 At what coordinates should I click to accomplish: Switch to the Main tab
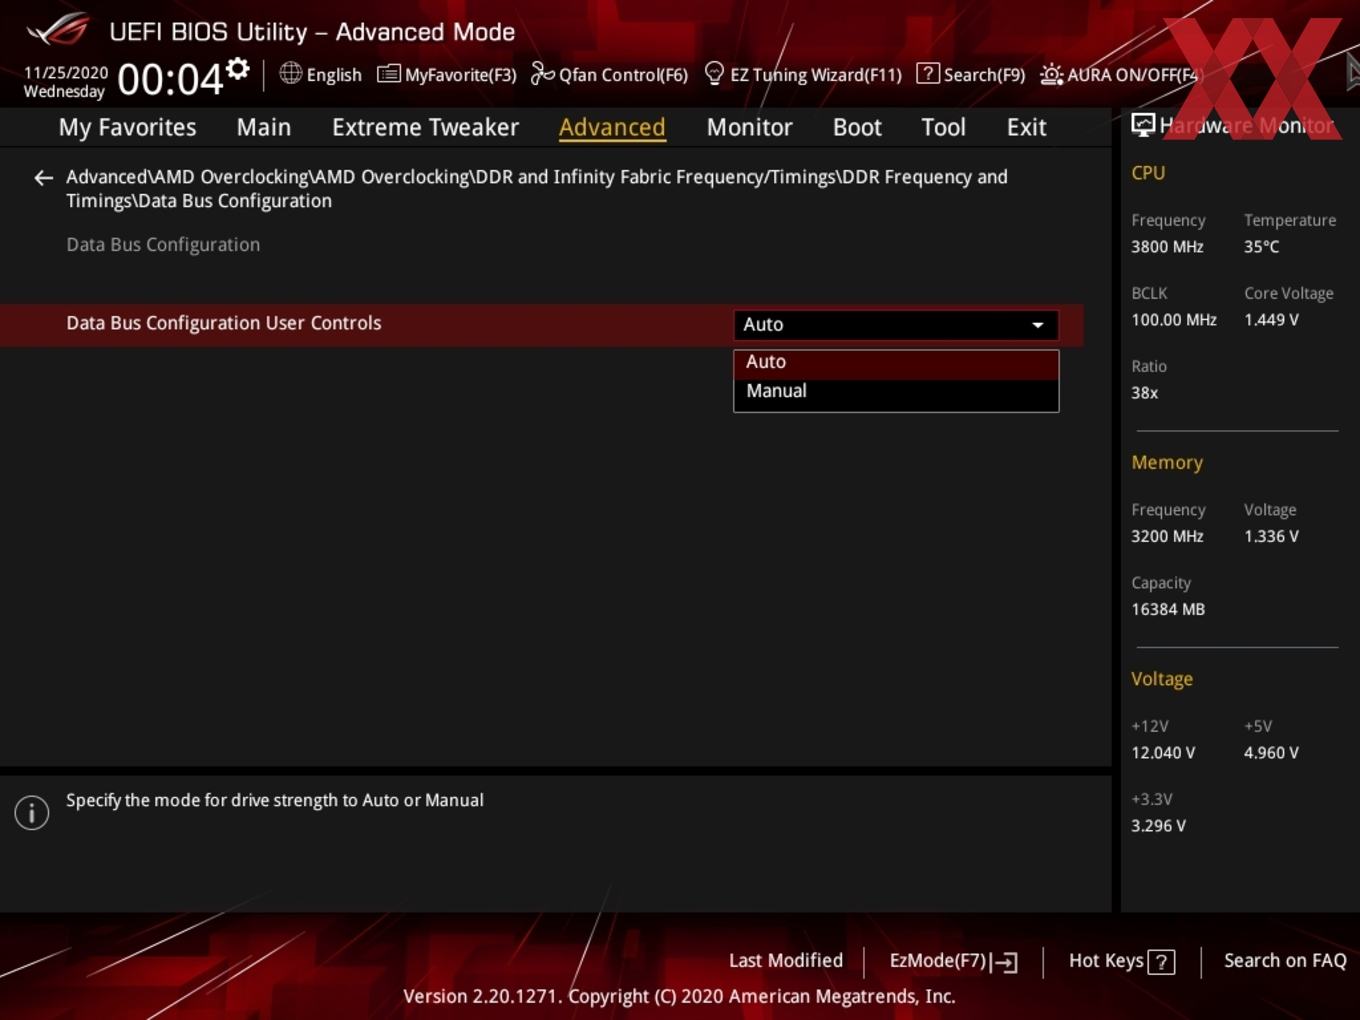(264, 127)
